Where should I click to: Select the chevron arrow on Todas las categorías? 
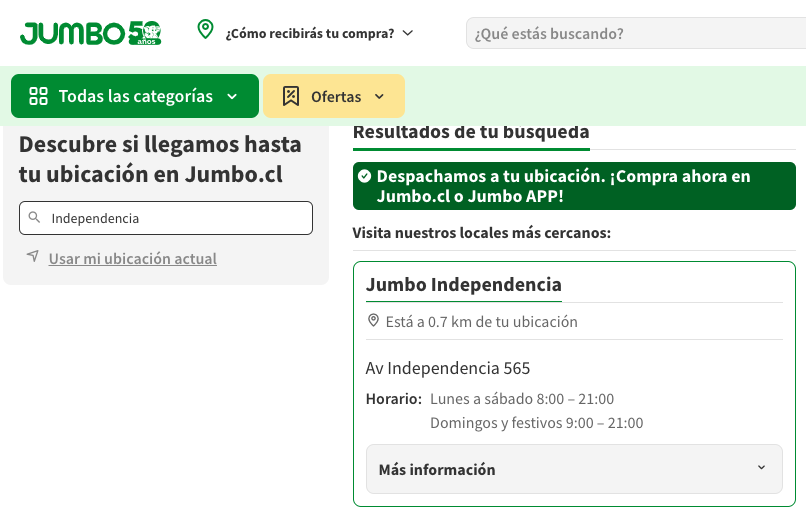tap(232, 97)
